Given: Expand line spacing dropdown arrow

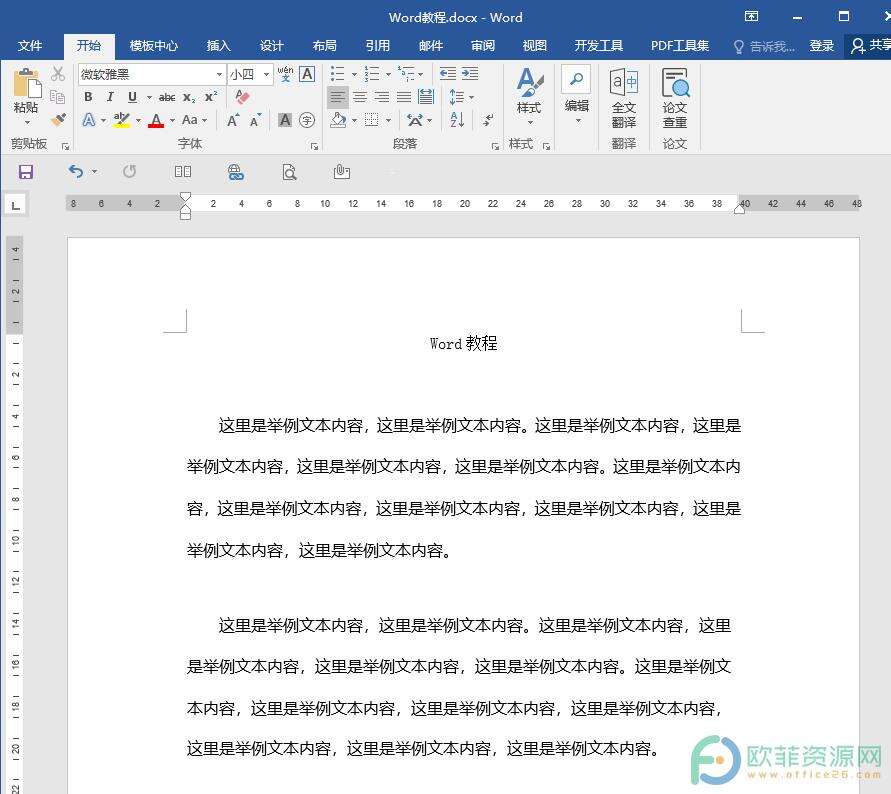Looking at the screenshot, I should point(472,97).
